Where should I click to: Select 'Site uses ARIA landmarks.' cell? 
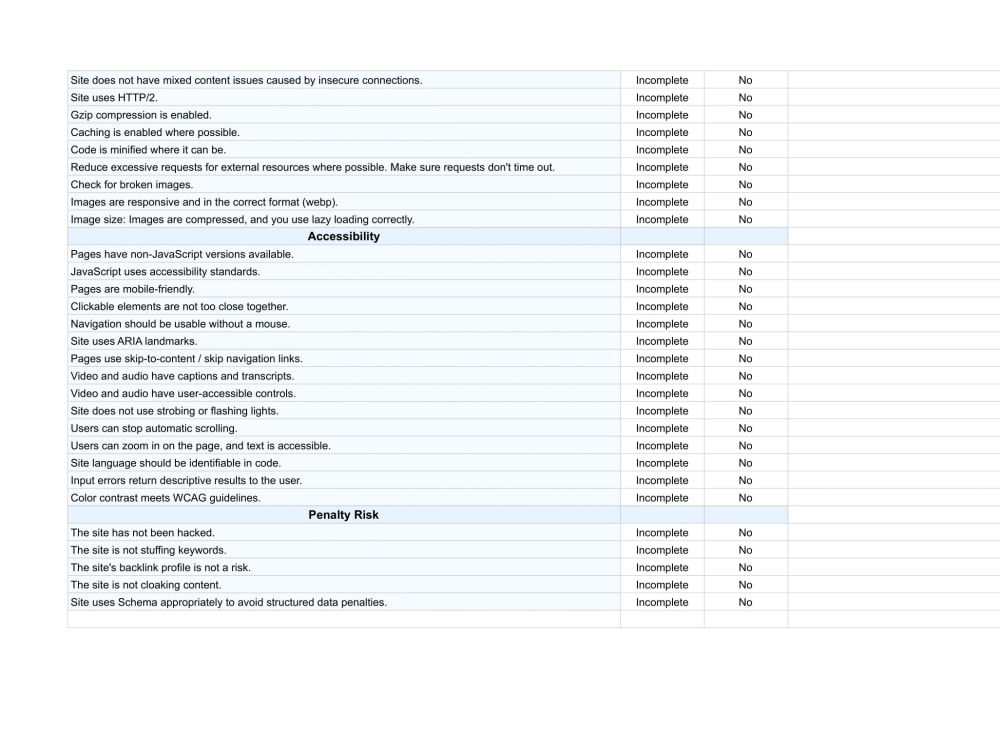click(x=344, y=341)
